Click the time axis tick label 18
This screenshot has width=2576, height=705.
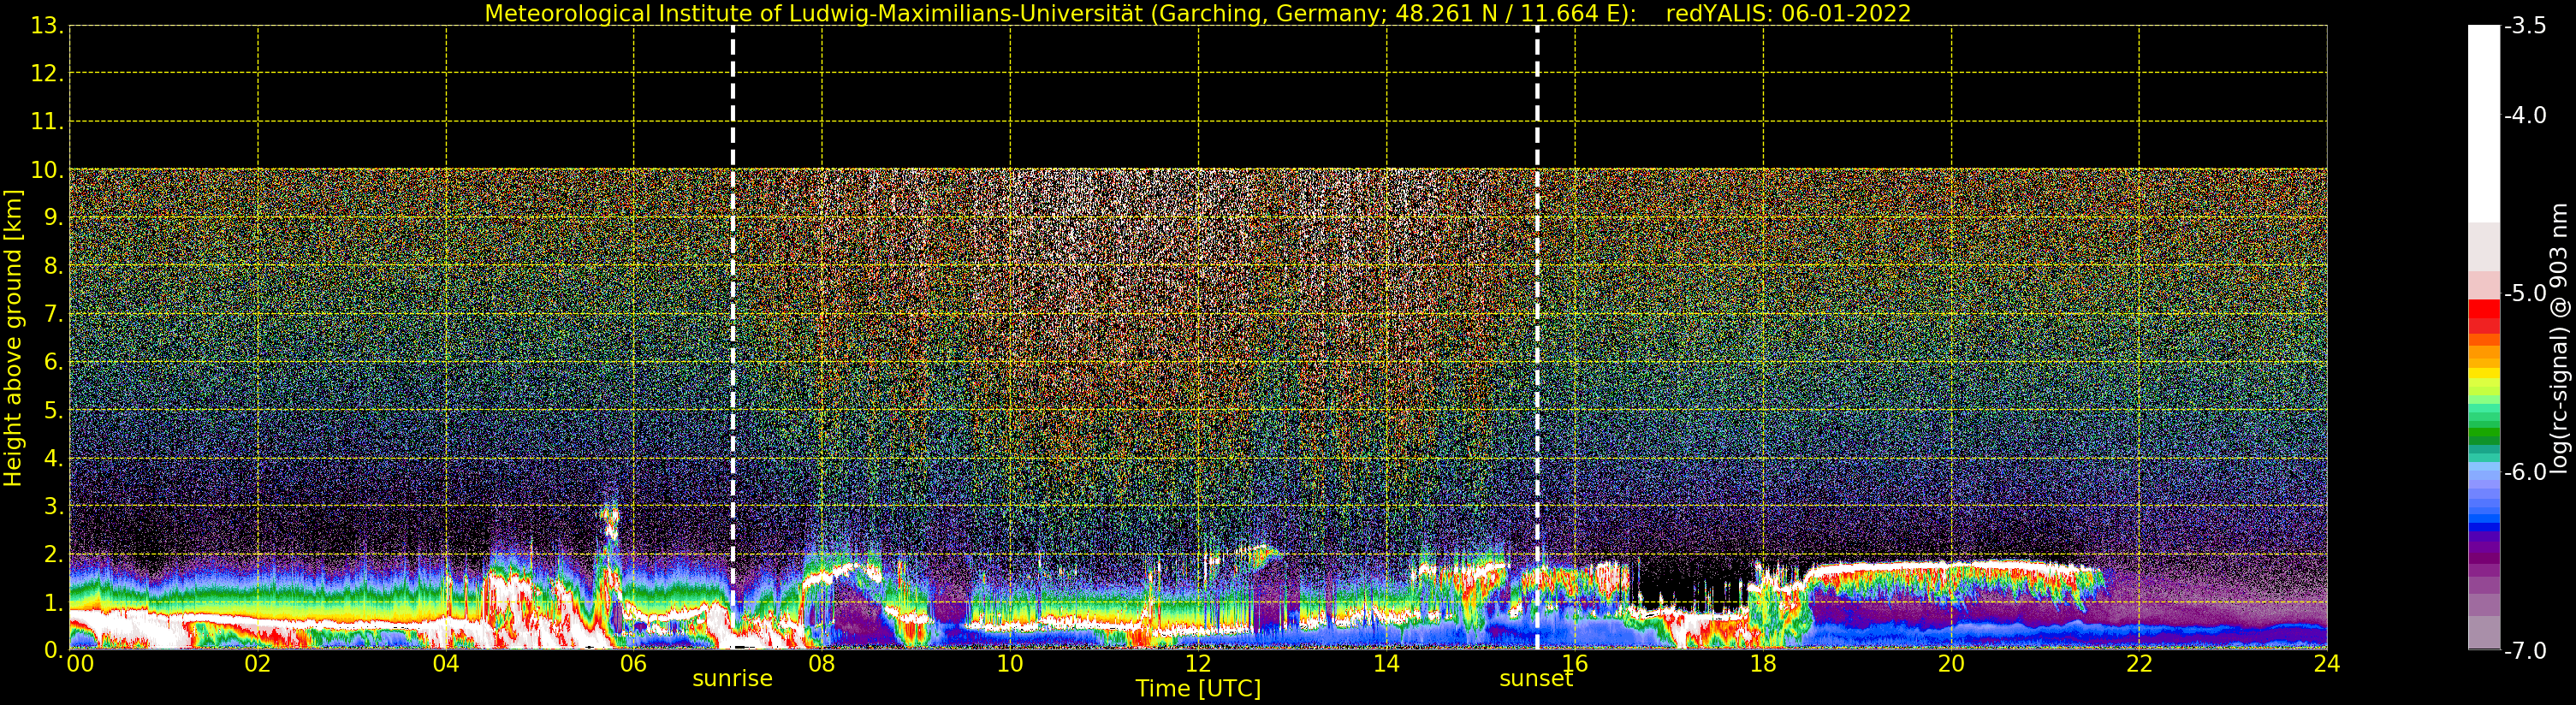[1763, 664]
